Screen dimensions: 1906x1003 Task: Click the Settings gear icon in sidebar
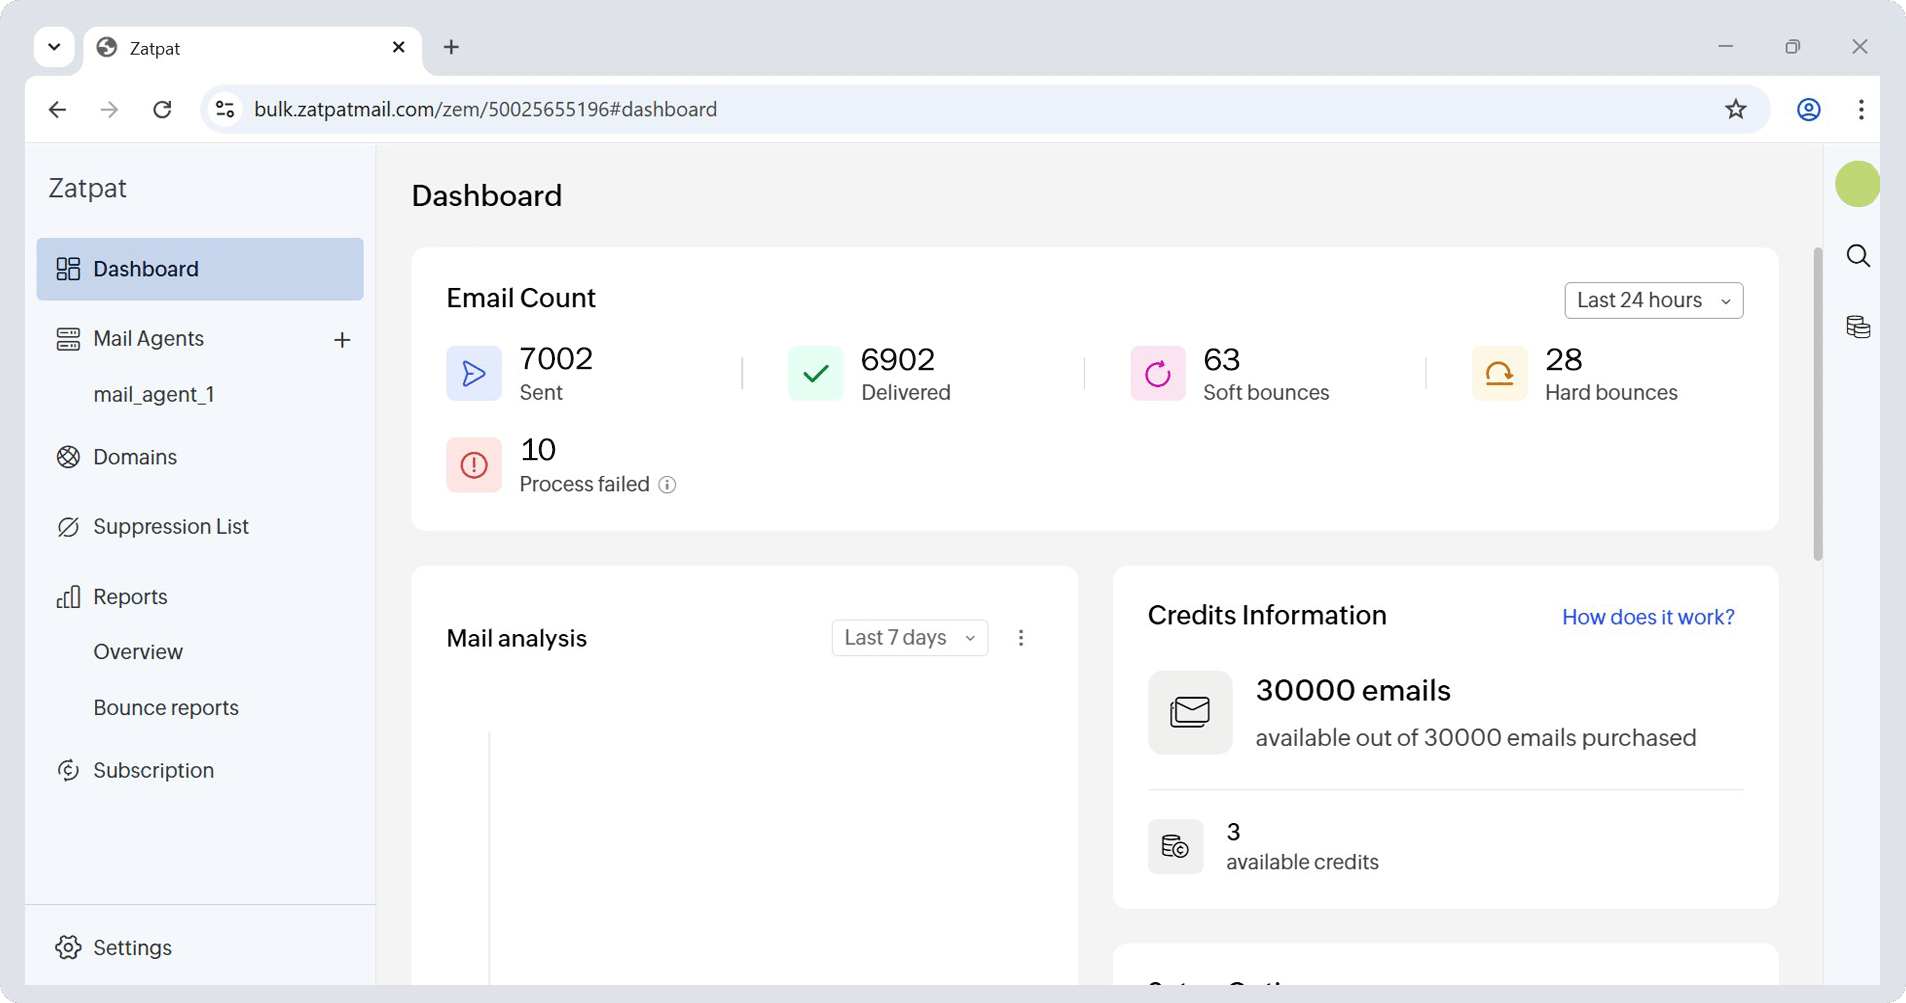click(x=68, y=947)
